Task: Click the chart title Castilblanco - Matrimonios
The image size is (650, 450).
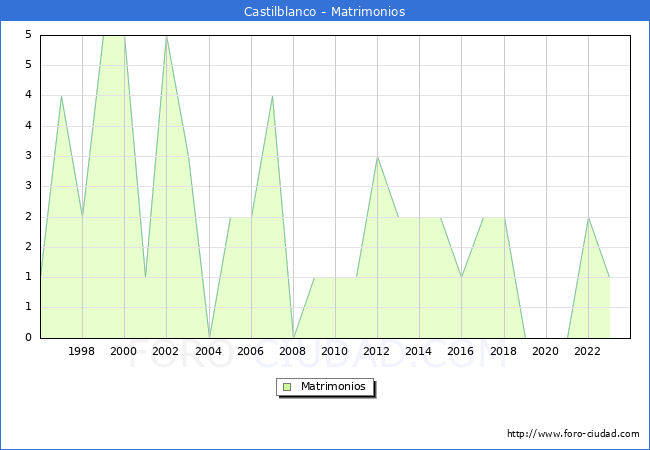Action: click(x=324, y=11)
